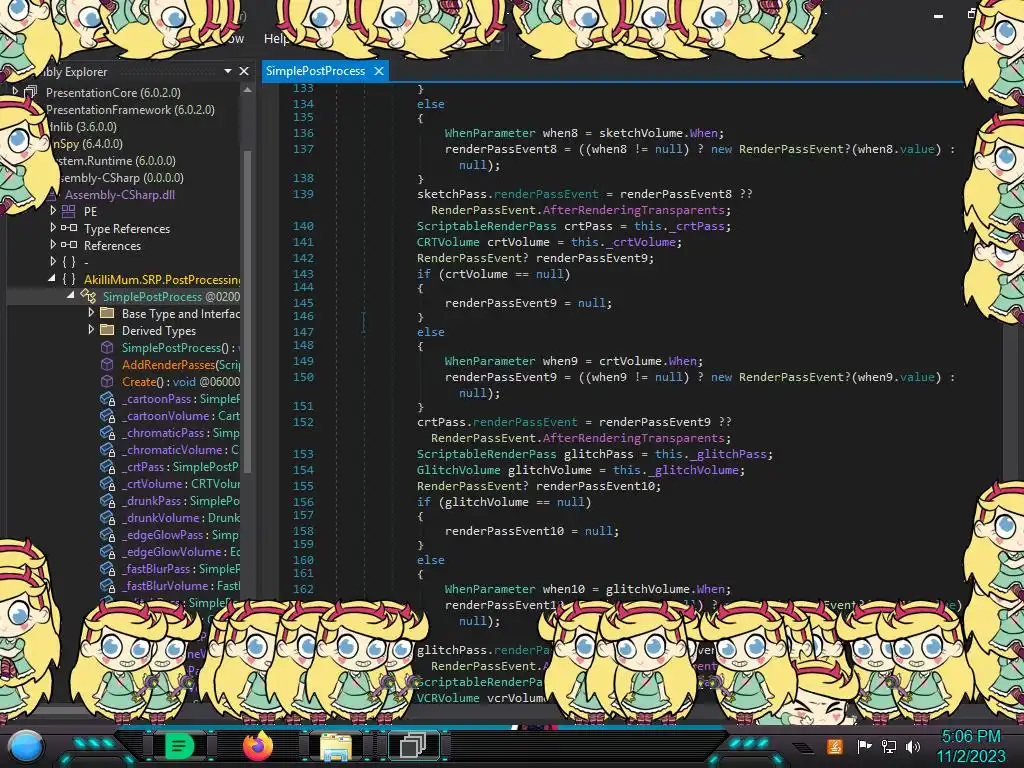Collapse the AkilliMum.SRP.PostProcessing namespace

[52, 279]
